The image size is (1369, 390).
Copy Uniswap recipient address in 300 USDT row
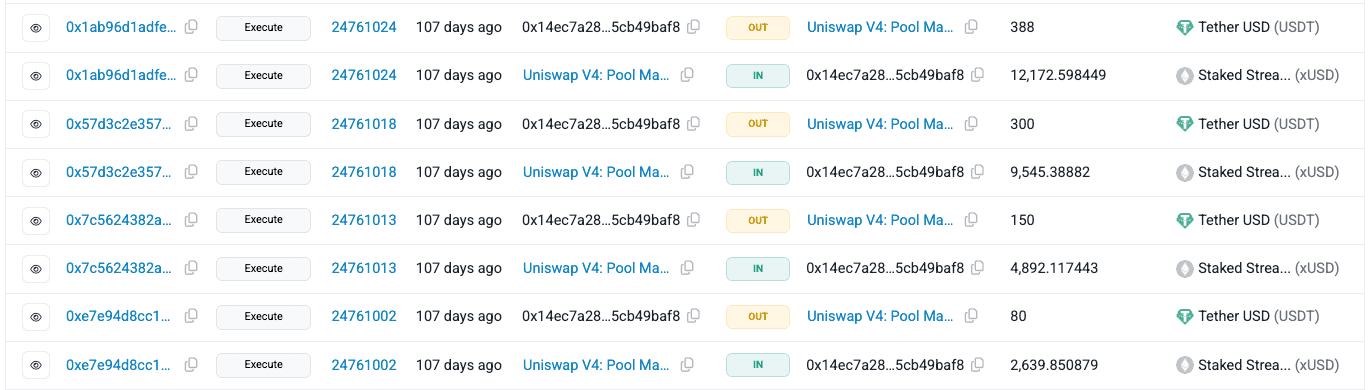pyautogui.click(x=971, y=124)
